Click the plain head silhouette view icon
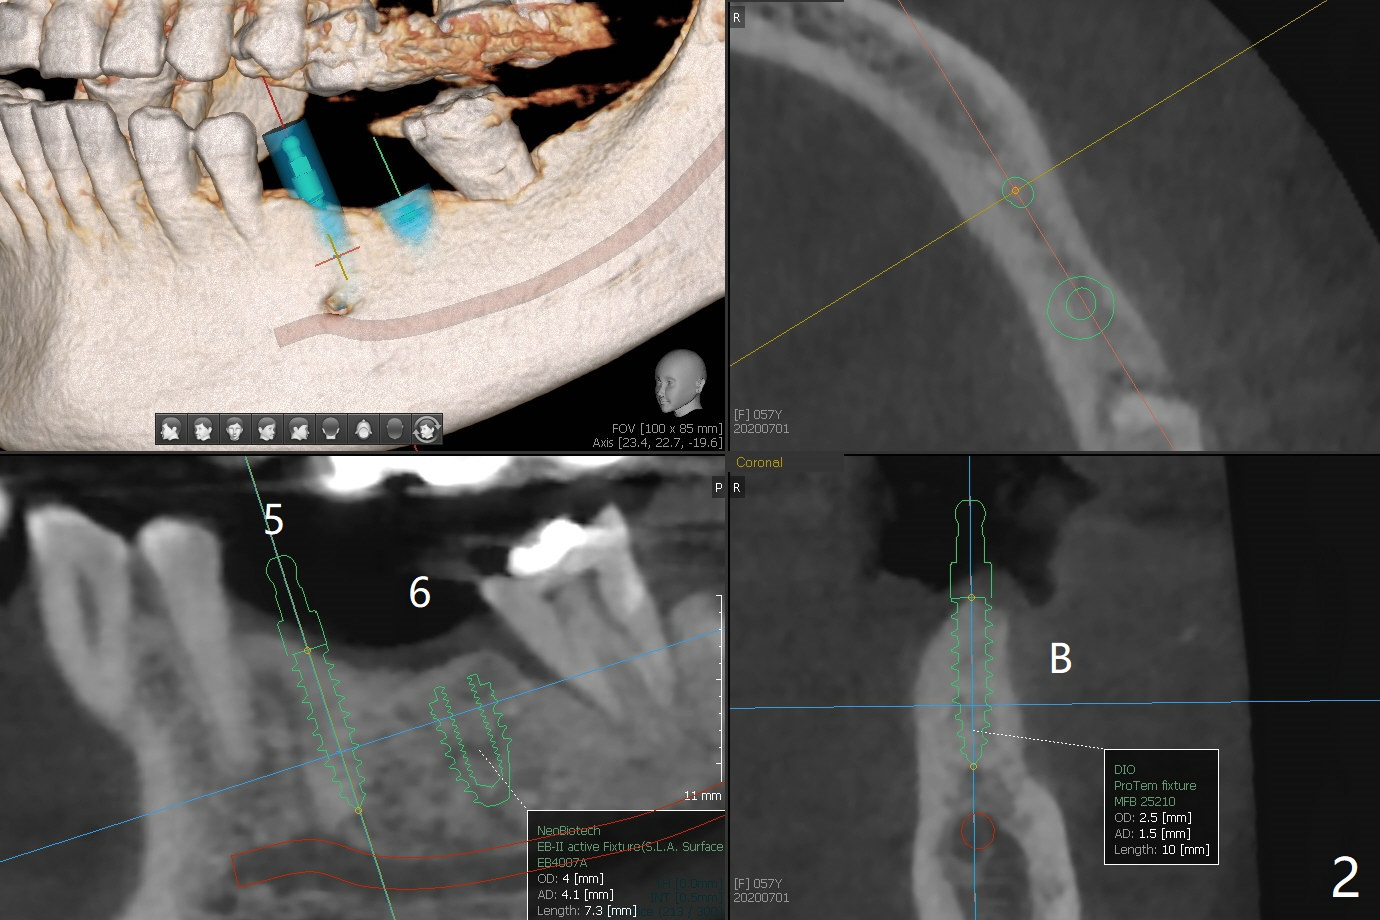The image size is (1380, 920). pyautogui.click(x=395, y=430)
